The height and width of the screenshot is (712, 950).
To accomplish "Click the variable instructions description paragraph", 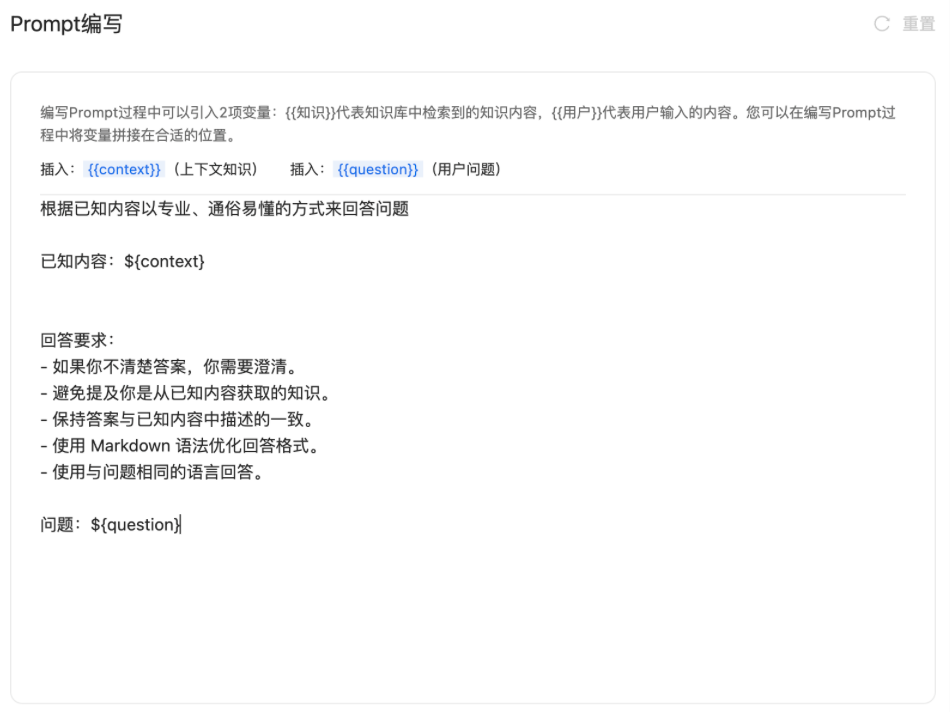I will click(470, 124).
